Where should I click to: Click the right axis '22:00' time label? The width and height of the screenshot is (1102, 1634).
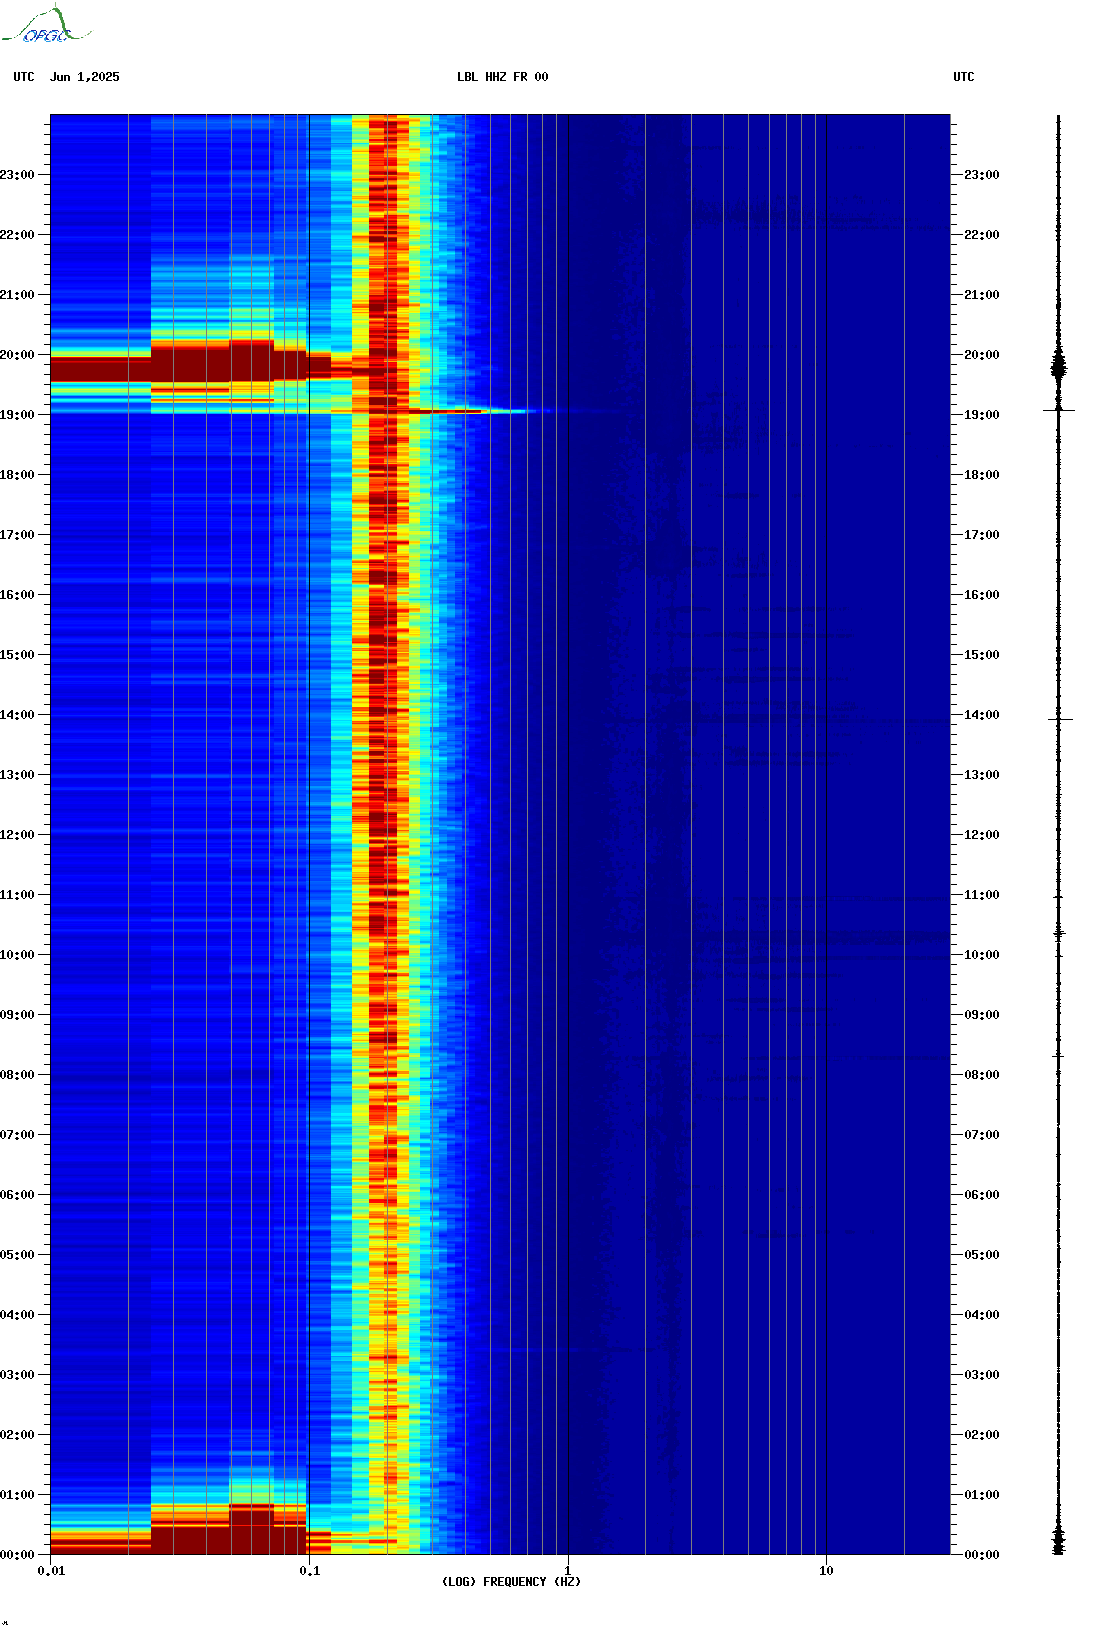click(x=982, y=235)
